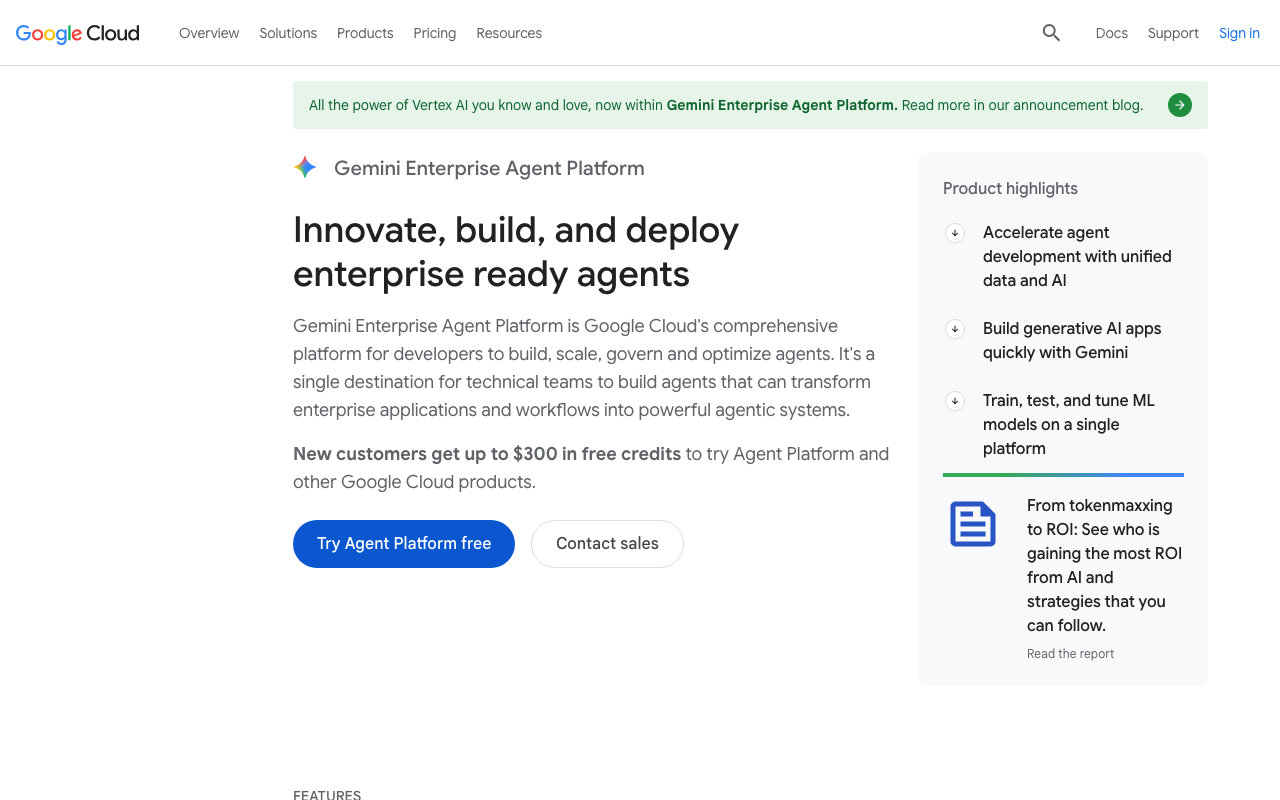Click the blue document report icon
Screen dimensions: 1280x800
(x=973, y=524)
